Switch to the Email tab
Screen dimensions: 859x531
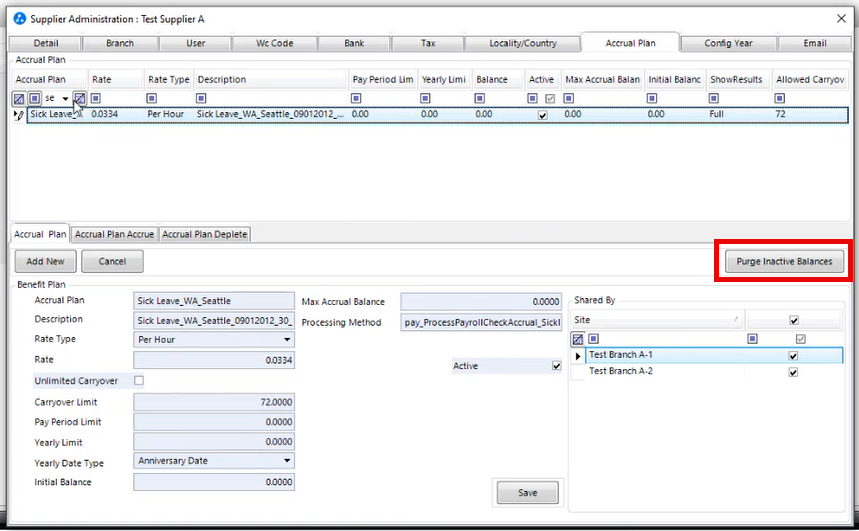(815, 43)
